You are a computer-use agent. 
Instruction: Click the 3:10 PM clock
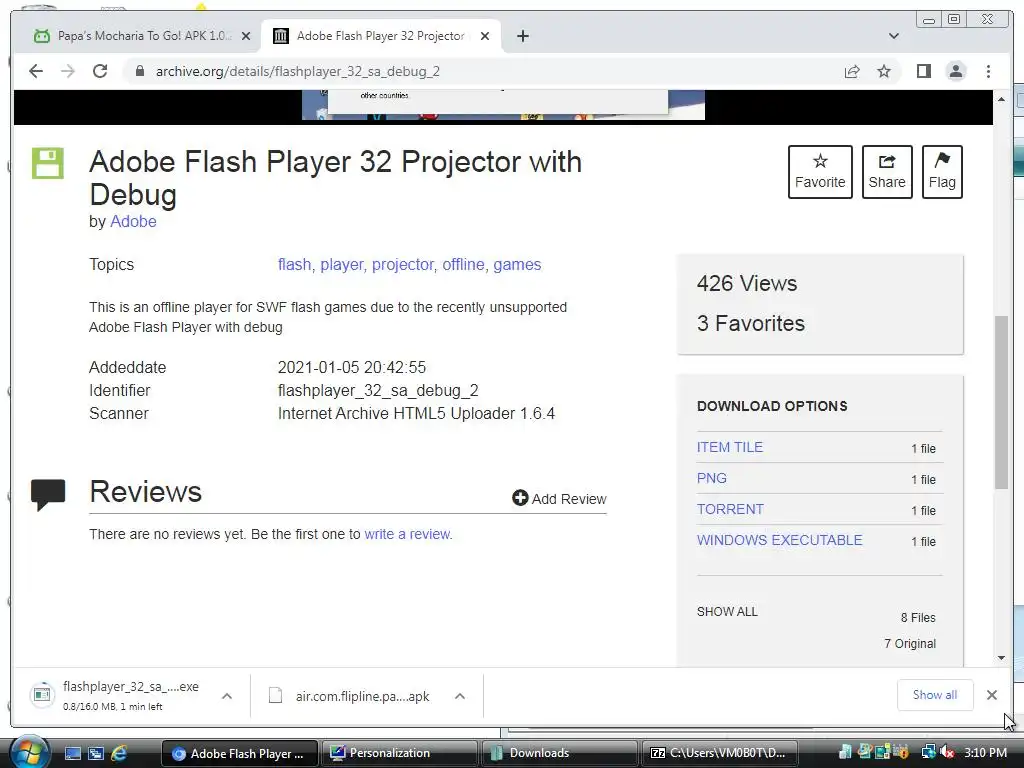pos(985,753)
